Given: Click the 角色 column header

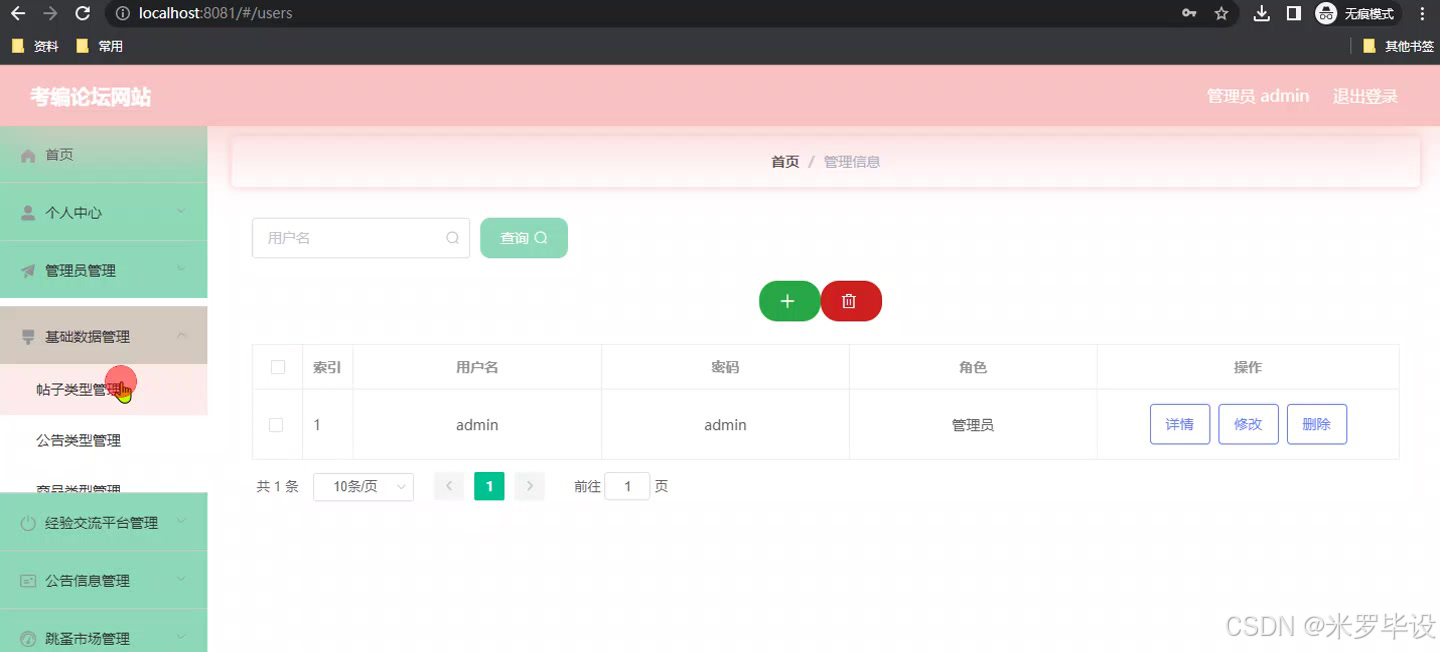Looking at the screenshot, I should pos(973,368).
